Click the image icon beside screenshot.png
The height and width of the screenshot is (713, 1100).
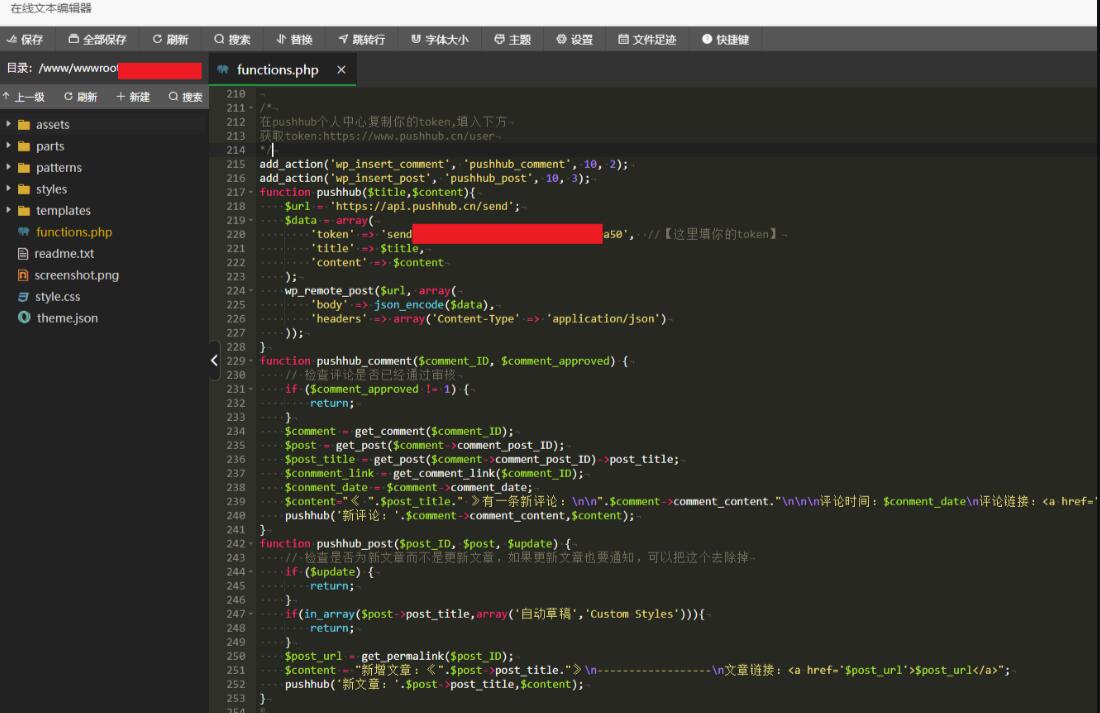pyautogui.click(x=23, y=275)
